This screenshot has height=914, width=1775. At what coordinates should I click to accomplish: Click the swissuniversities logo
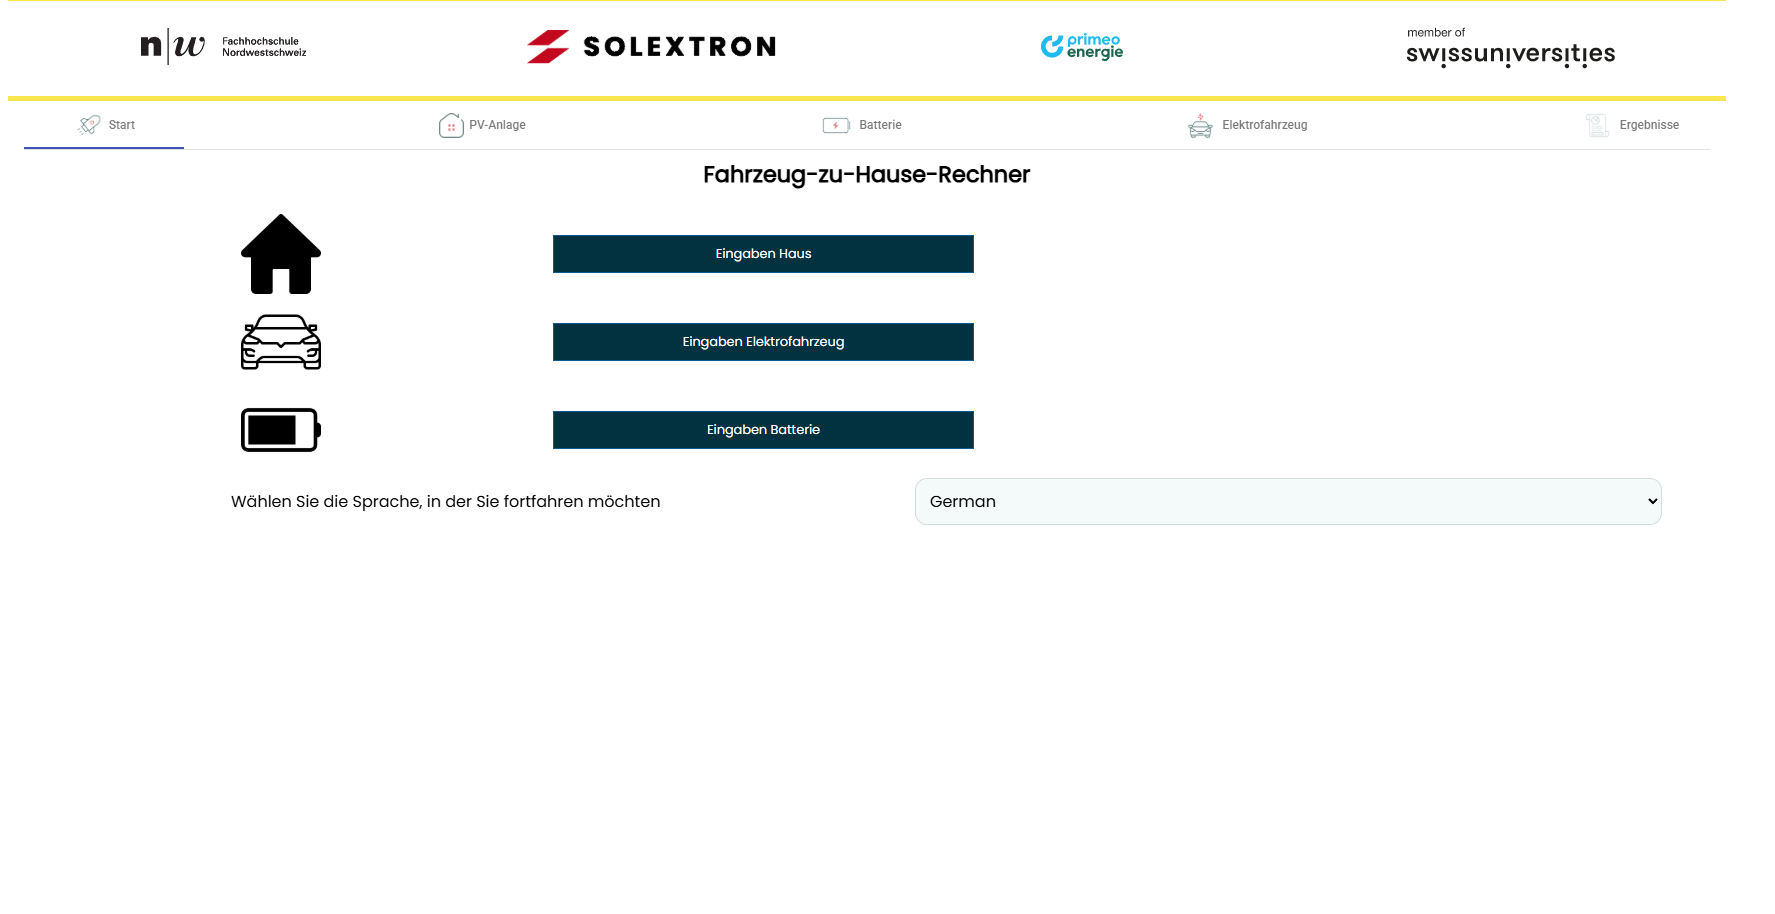[x=1510, y=48]
